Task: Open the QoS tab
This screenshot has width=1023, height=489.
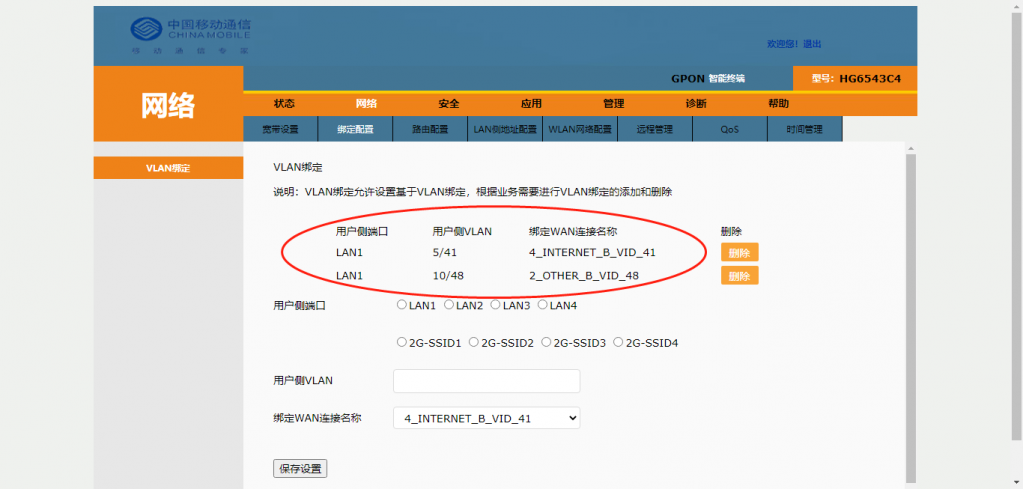Action: pyautogui.click(x=730, y=129)
